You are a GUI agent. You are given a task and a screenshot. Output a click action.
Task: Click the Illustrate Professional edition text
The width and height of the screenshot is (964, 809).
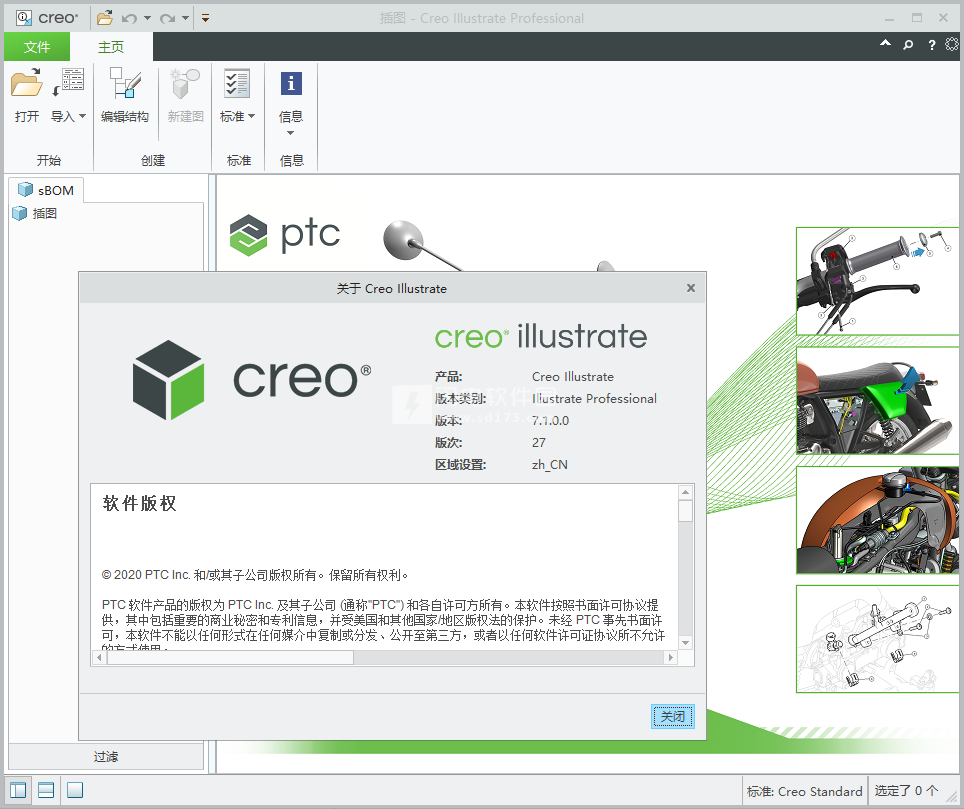(x=594, y=398)
